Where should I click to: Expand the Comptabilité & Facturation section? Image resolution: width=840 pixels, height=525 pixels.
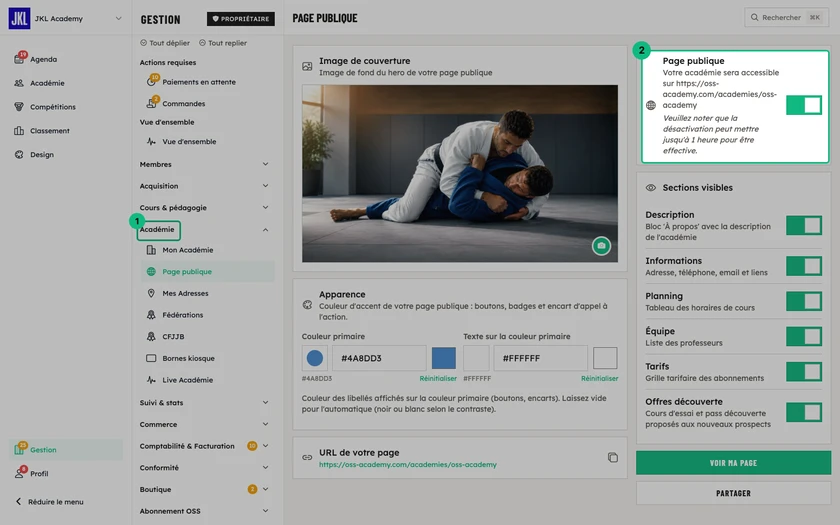tap(265, 446)
